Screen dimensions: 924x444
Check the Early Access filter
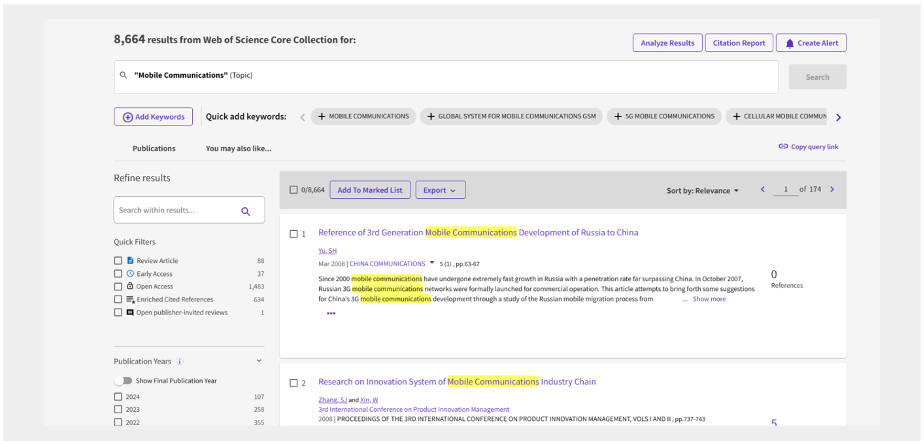pyautogui.click(x=118, y=274)
